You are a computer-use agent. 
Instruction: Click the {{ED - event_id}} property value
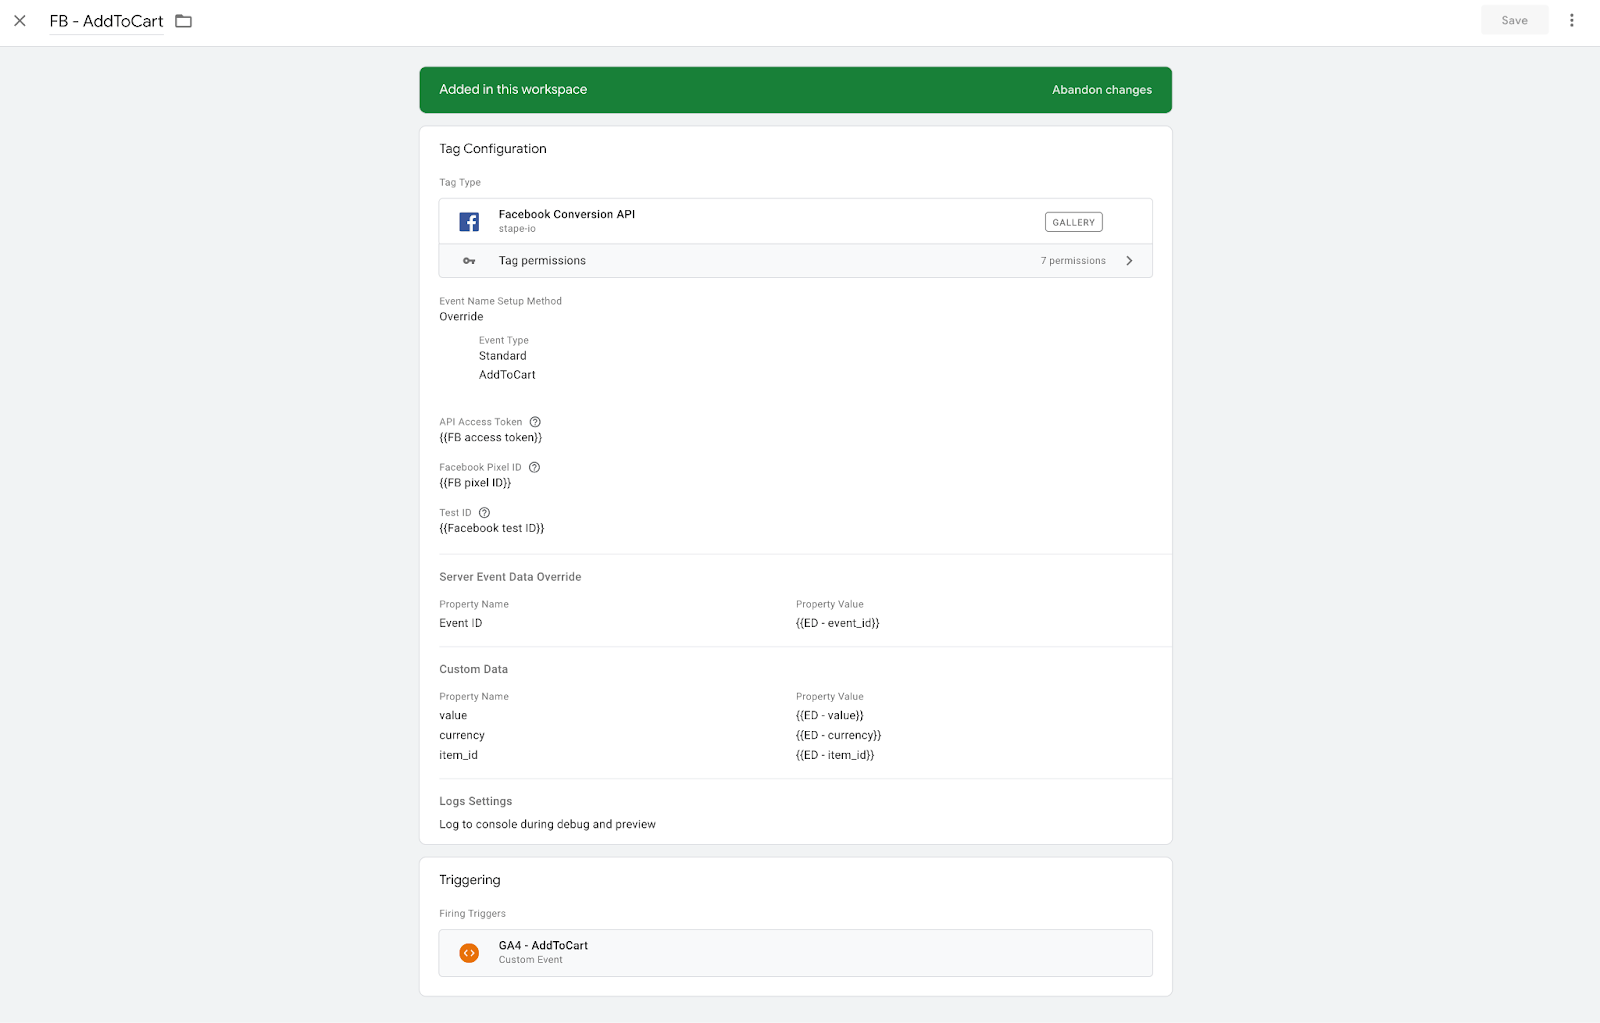(x=837, y=623)
